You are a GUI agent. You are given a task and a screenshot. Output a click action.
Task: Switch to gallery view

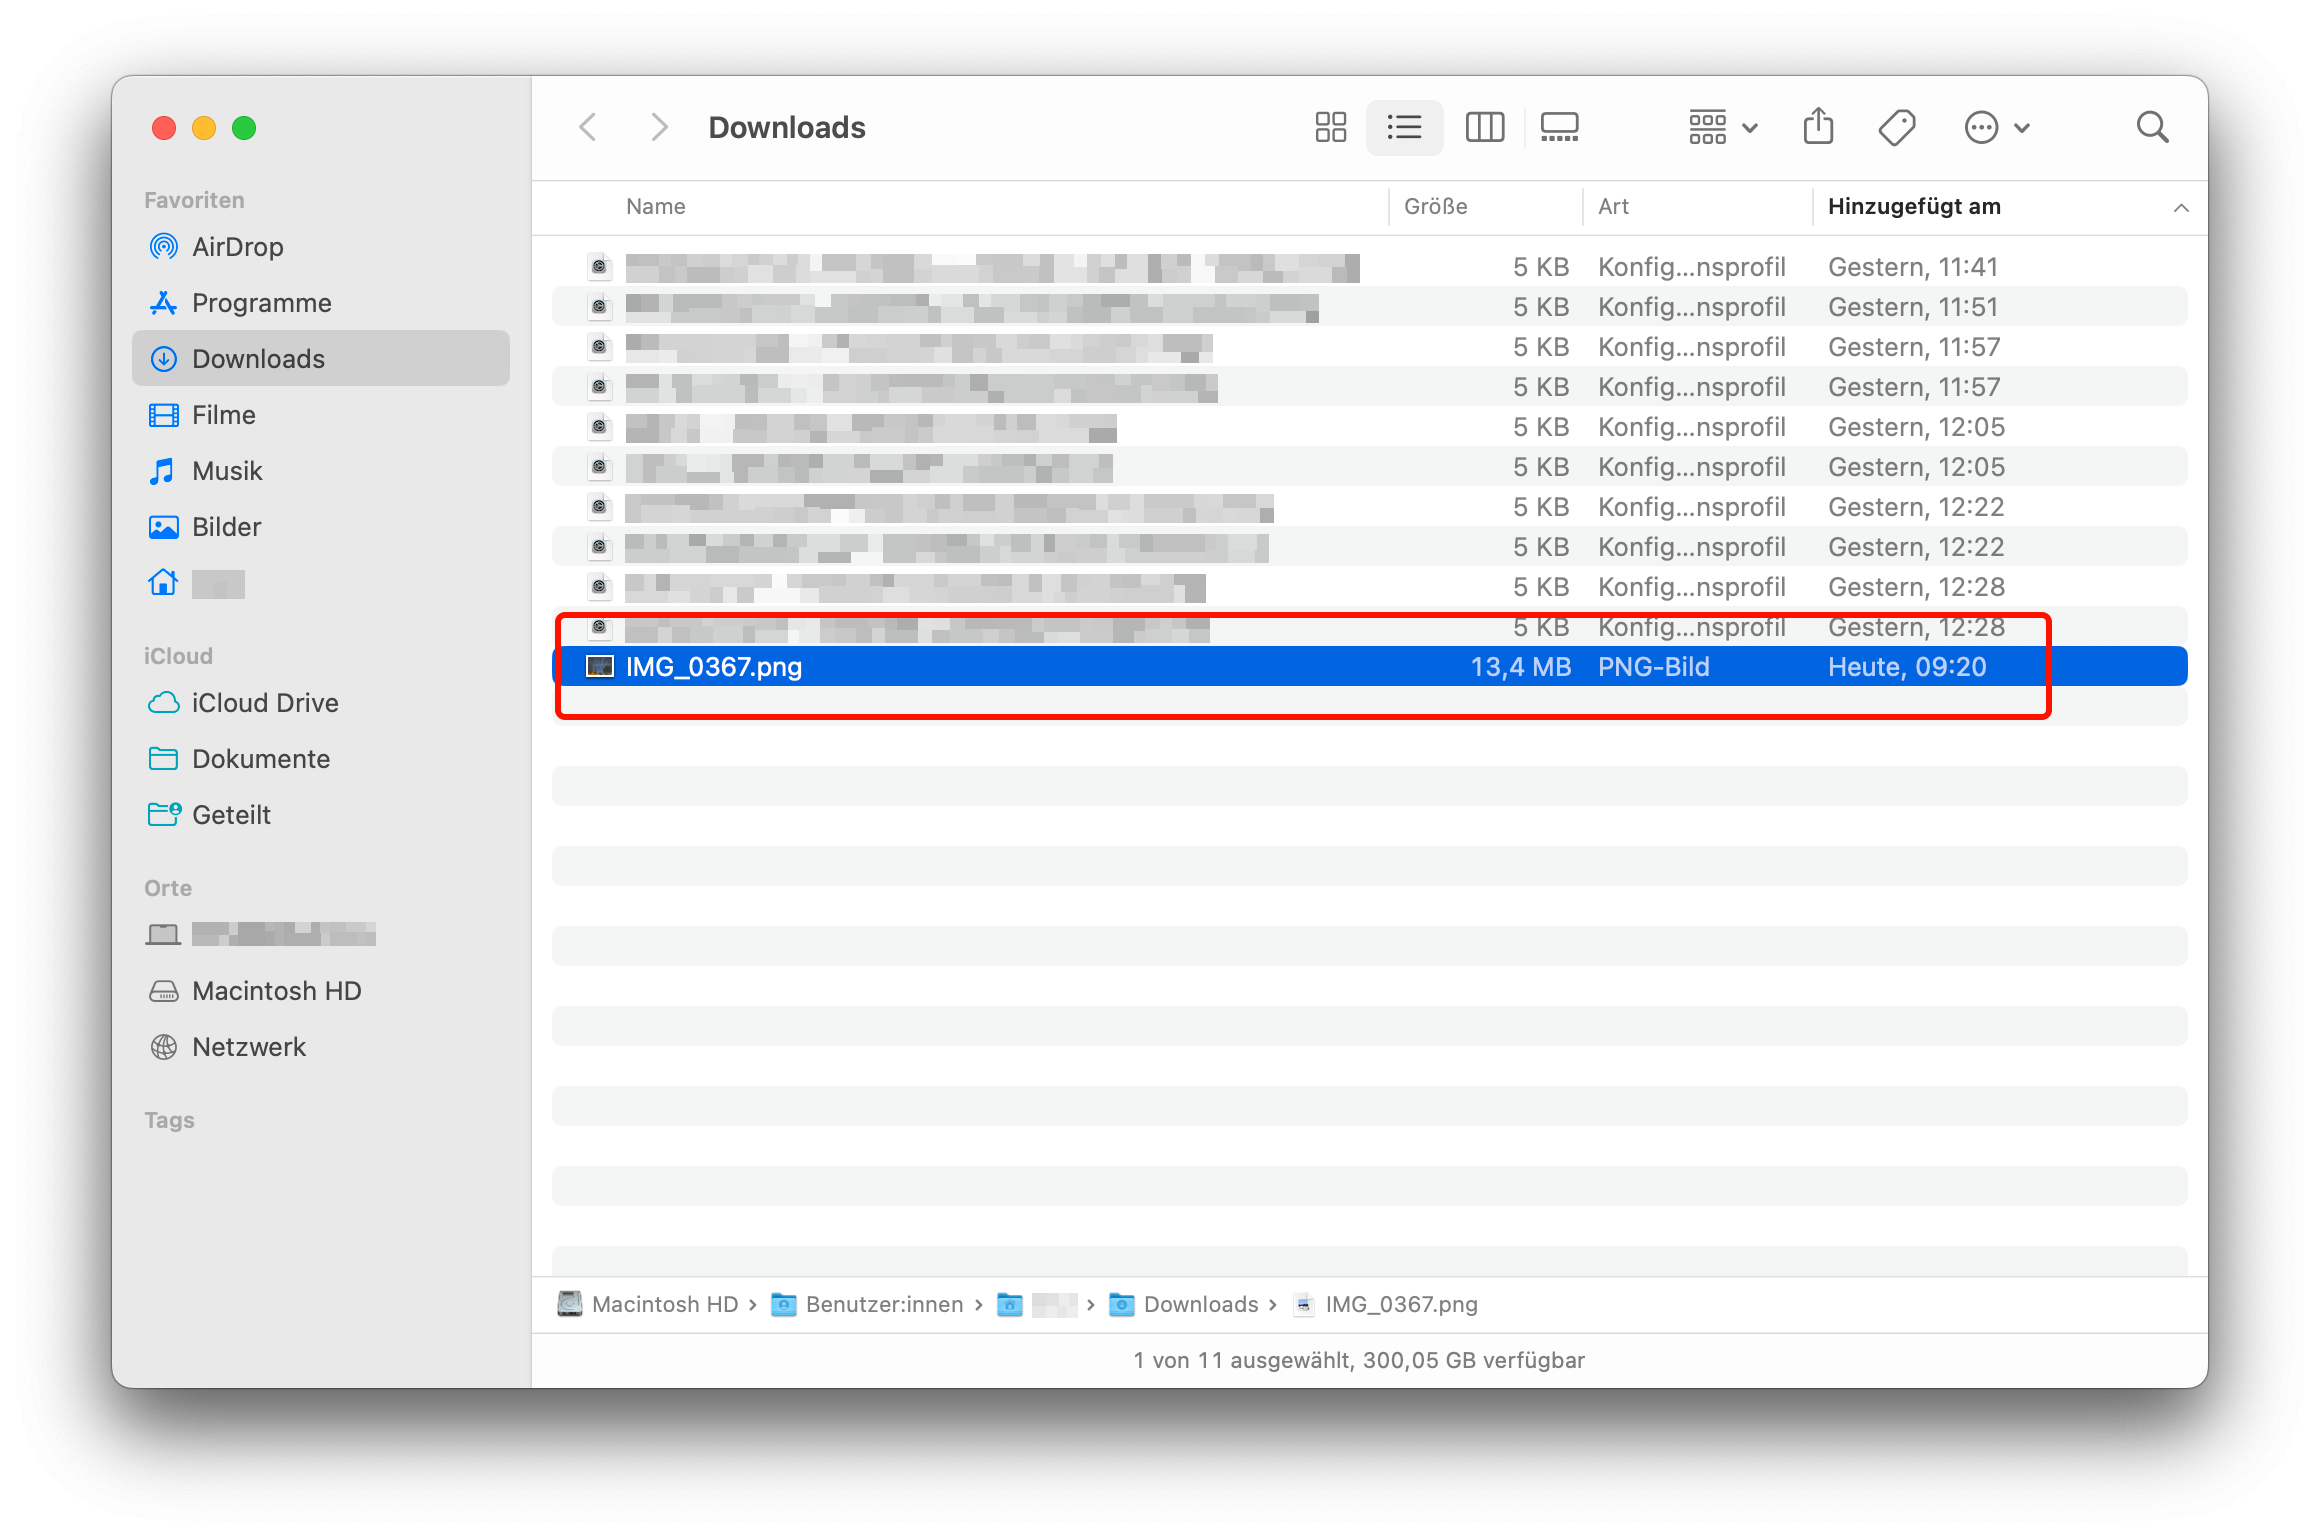(1559, 127)
